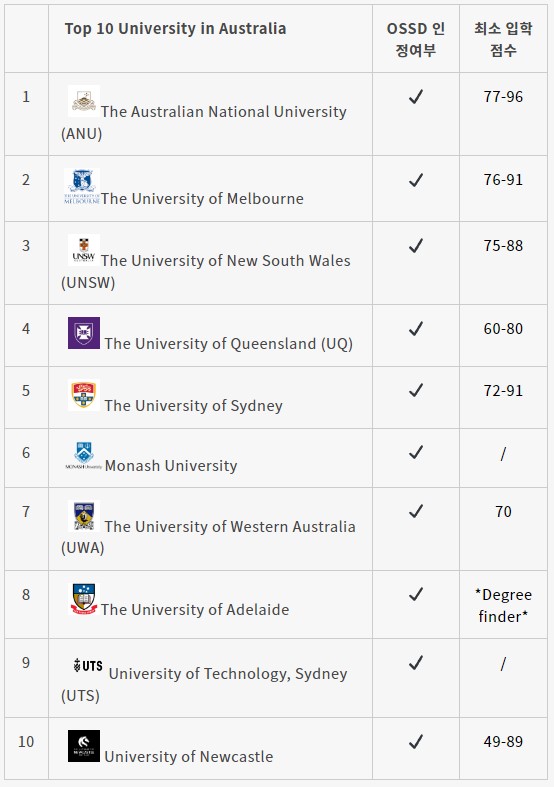554x787 pixels.
Task: Click the OSSD checkmark in the ANU row
Action: 416,96
